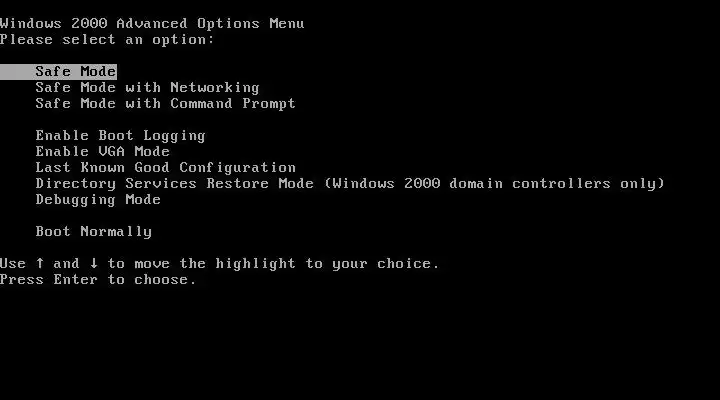Click the word 'Networking' in second option

coord(215,87)
